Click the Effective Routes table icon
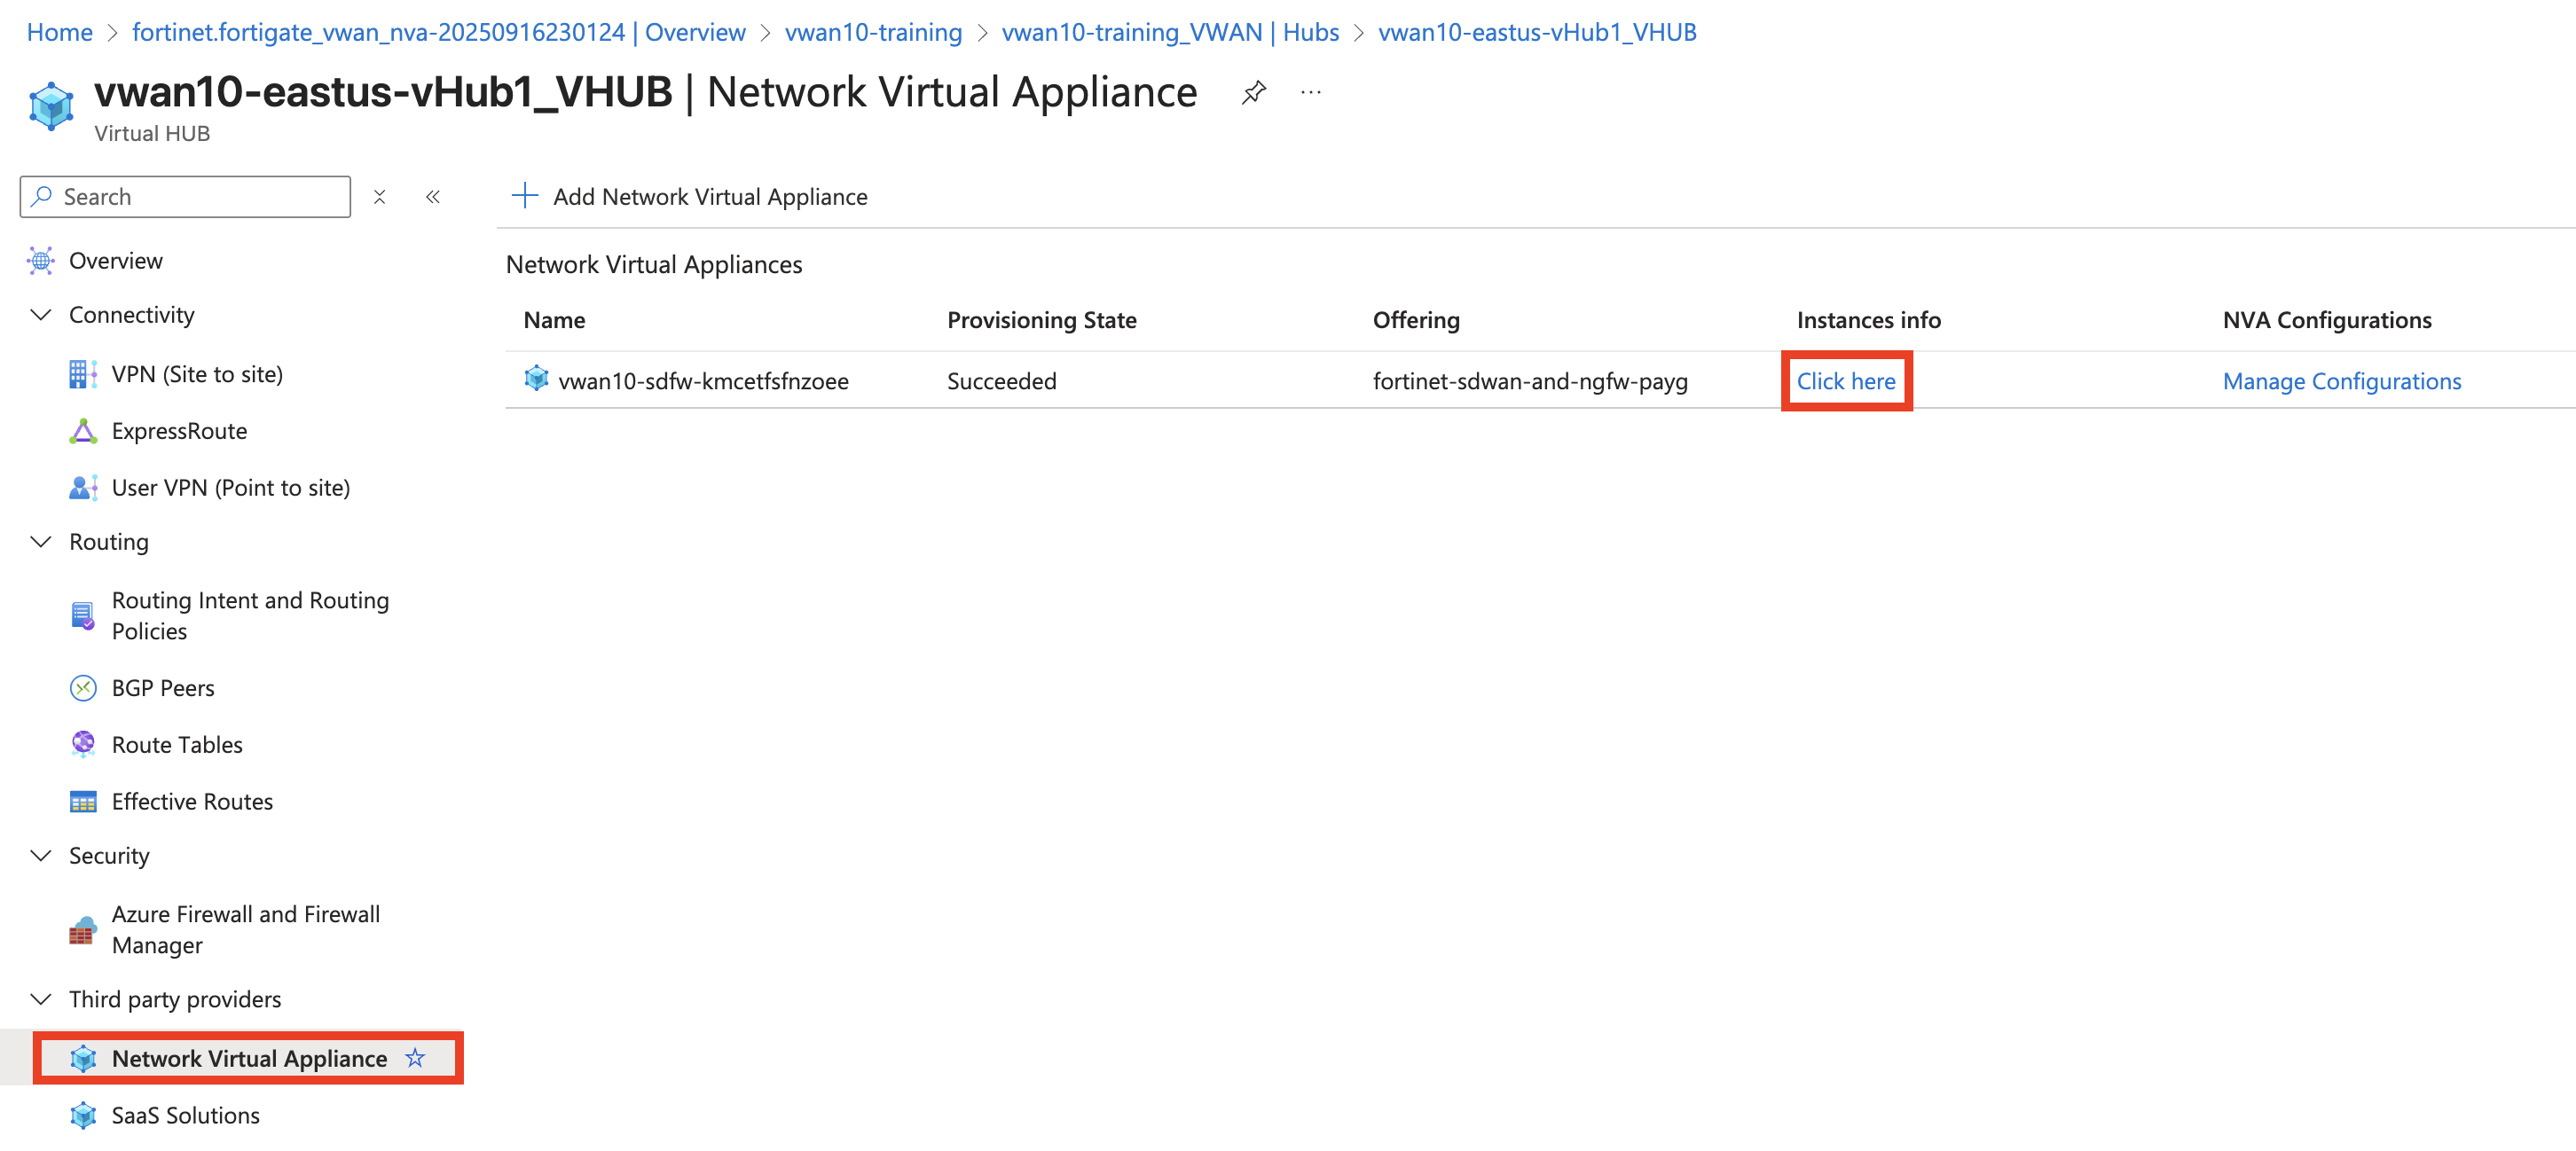 point(83,802)
